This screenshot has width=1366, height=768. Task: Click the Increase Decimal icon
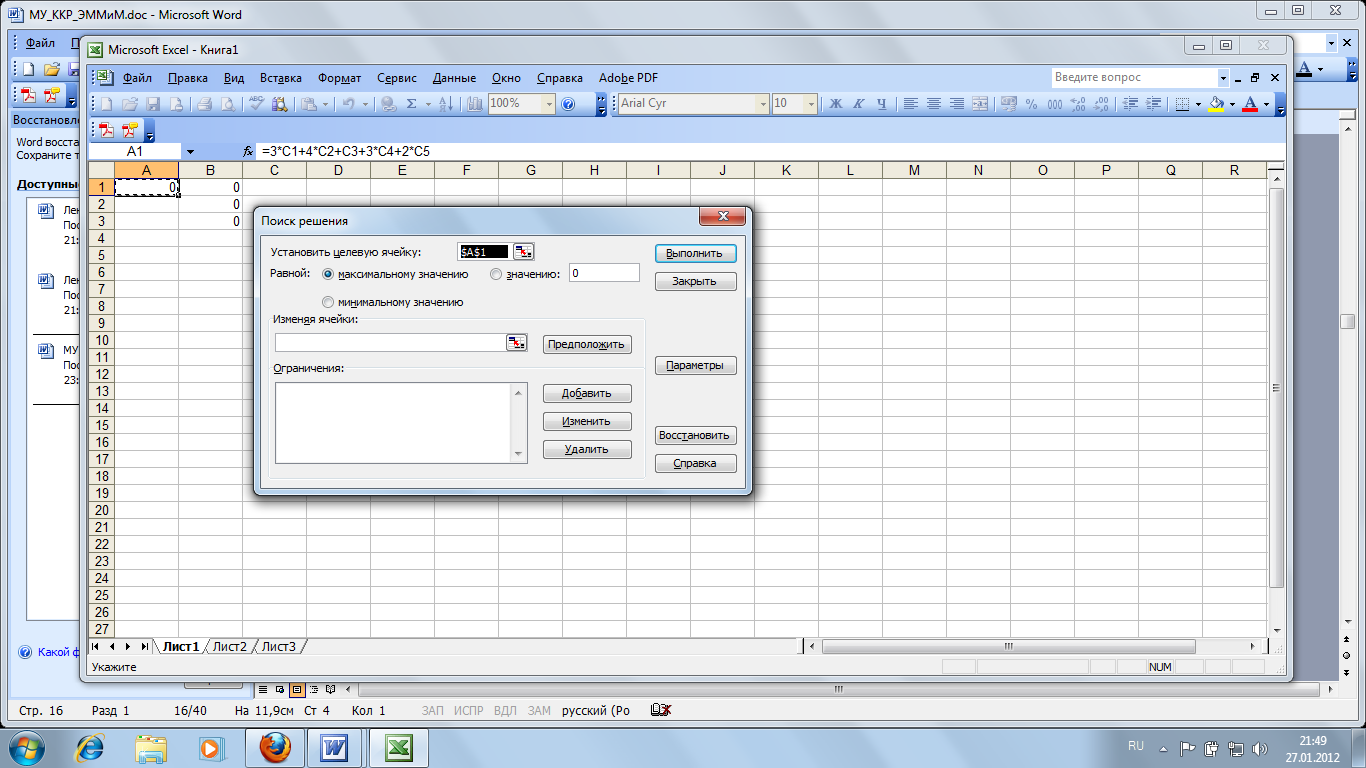[1077, 103]
